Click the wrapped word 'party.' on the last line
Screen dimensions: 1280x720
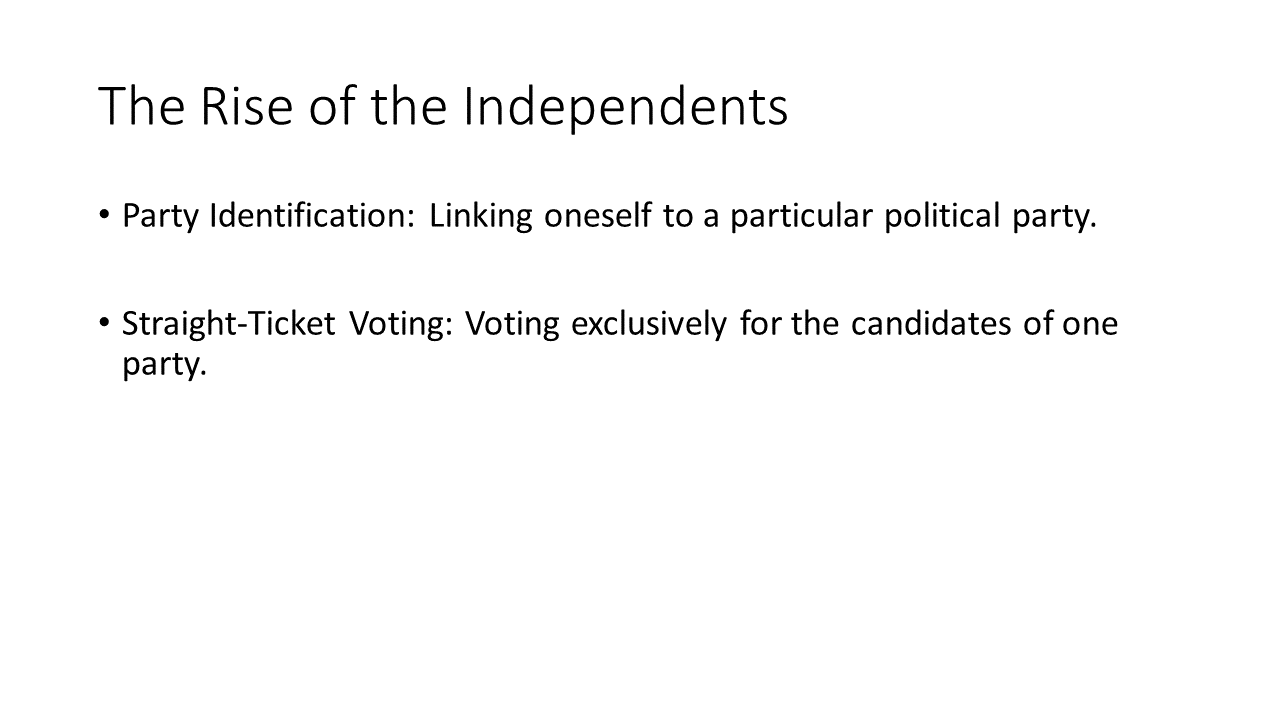click(164, 365)
